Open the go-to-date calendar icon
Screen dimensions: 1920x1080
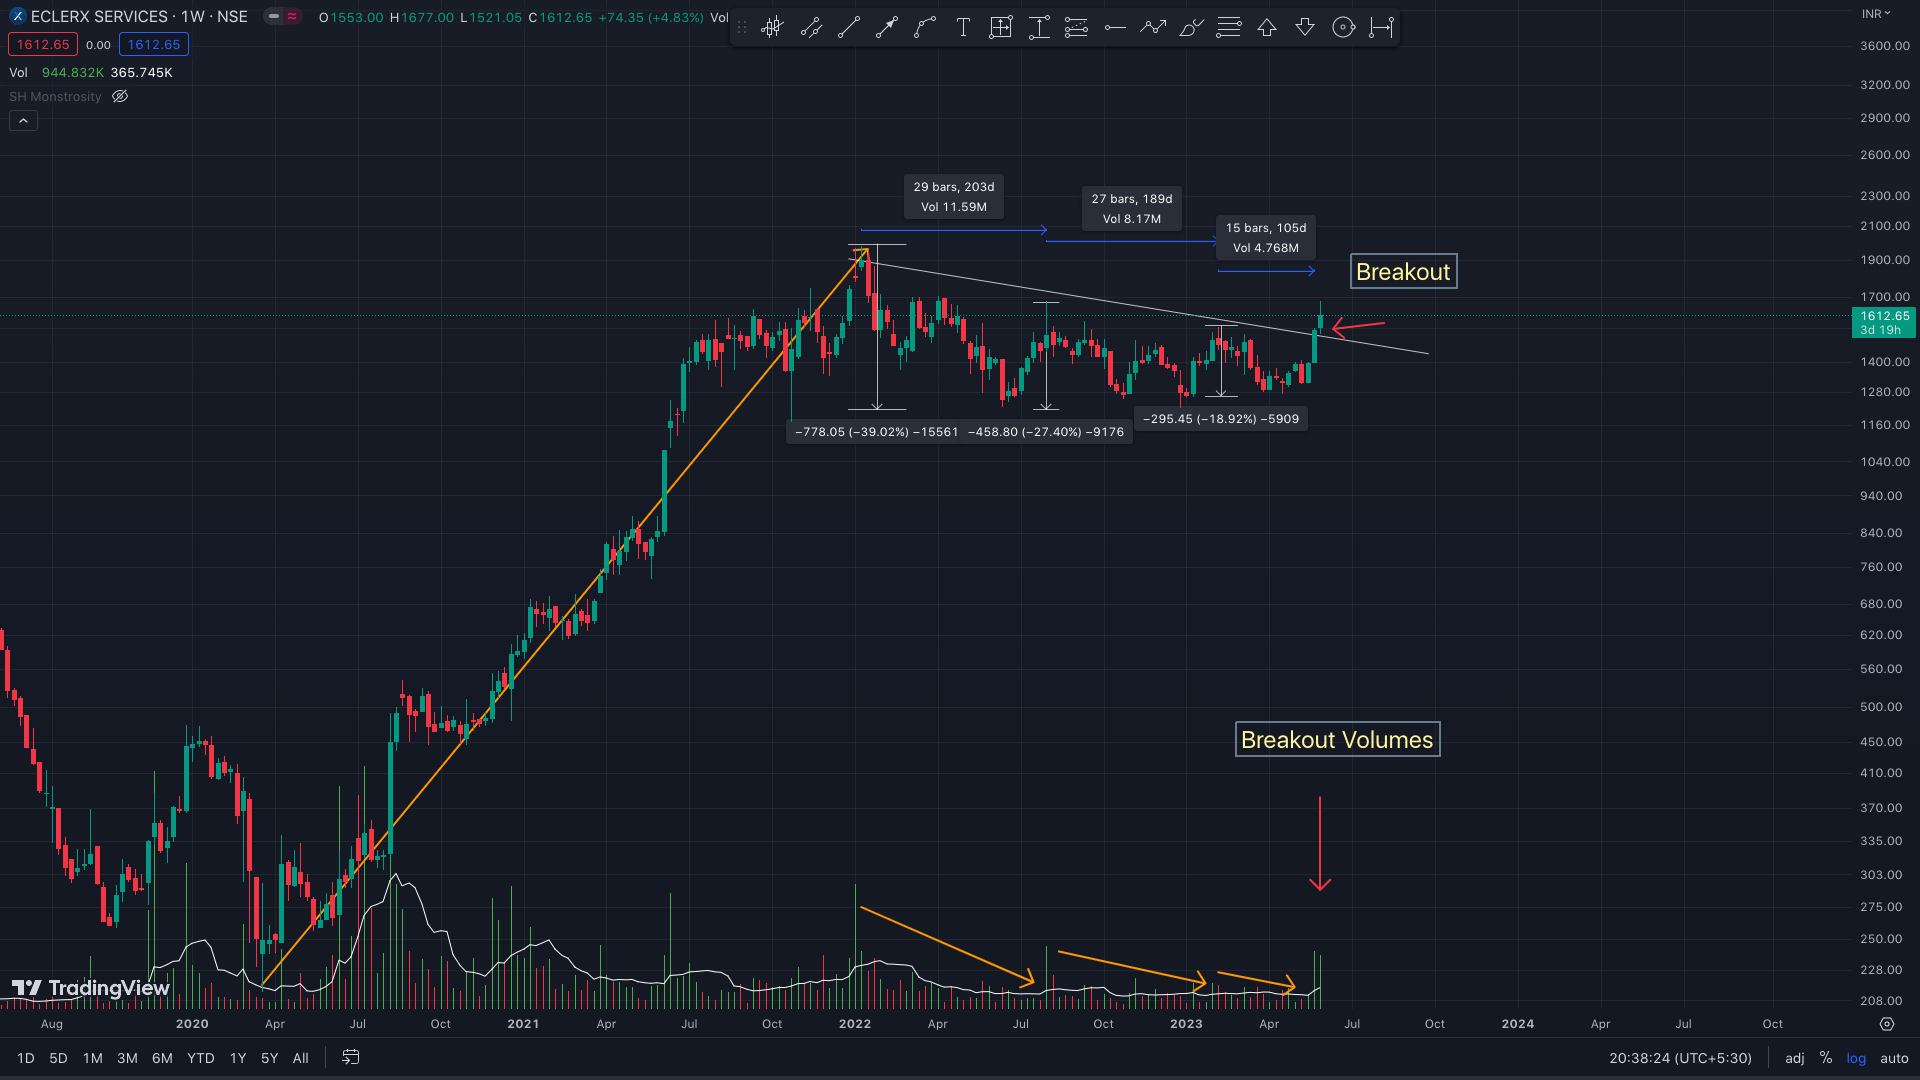tap(351, 1057)
